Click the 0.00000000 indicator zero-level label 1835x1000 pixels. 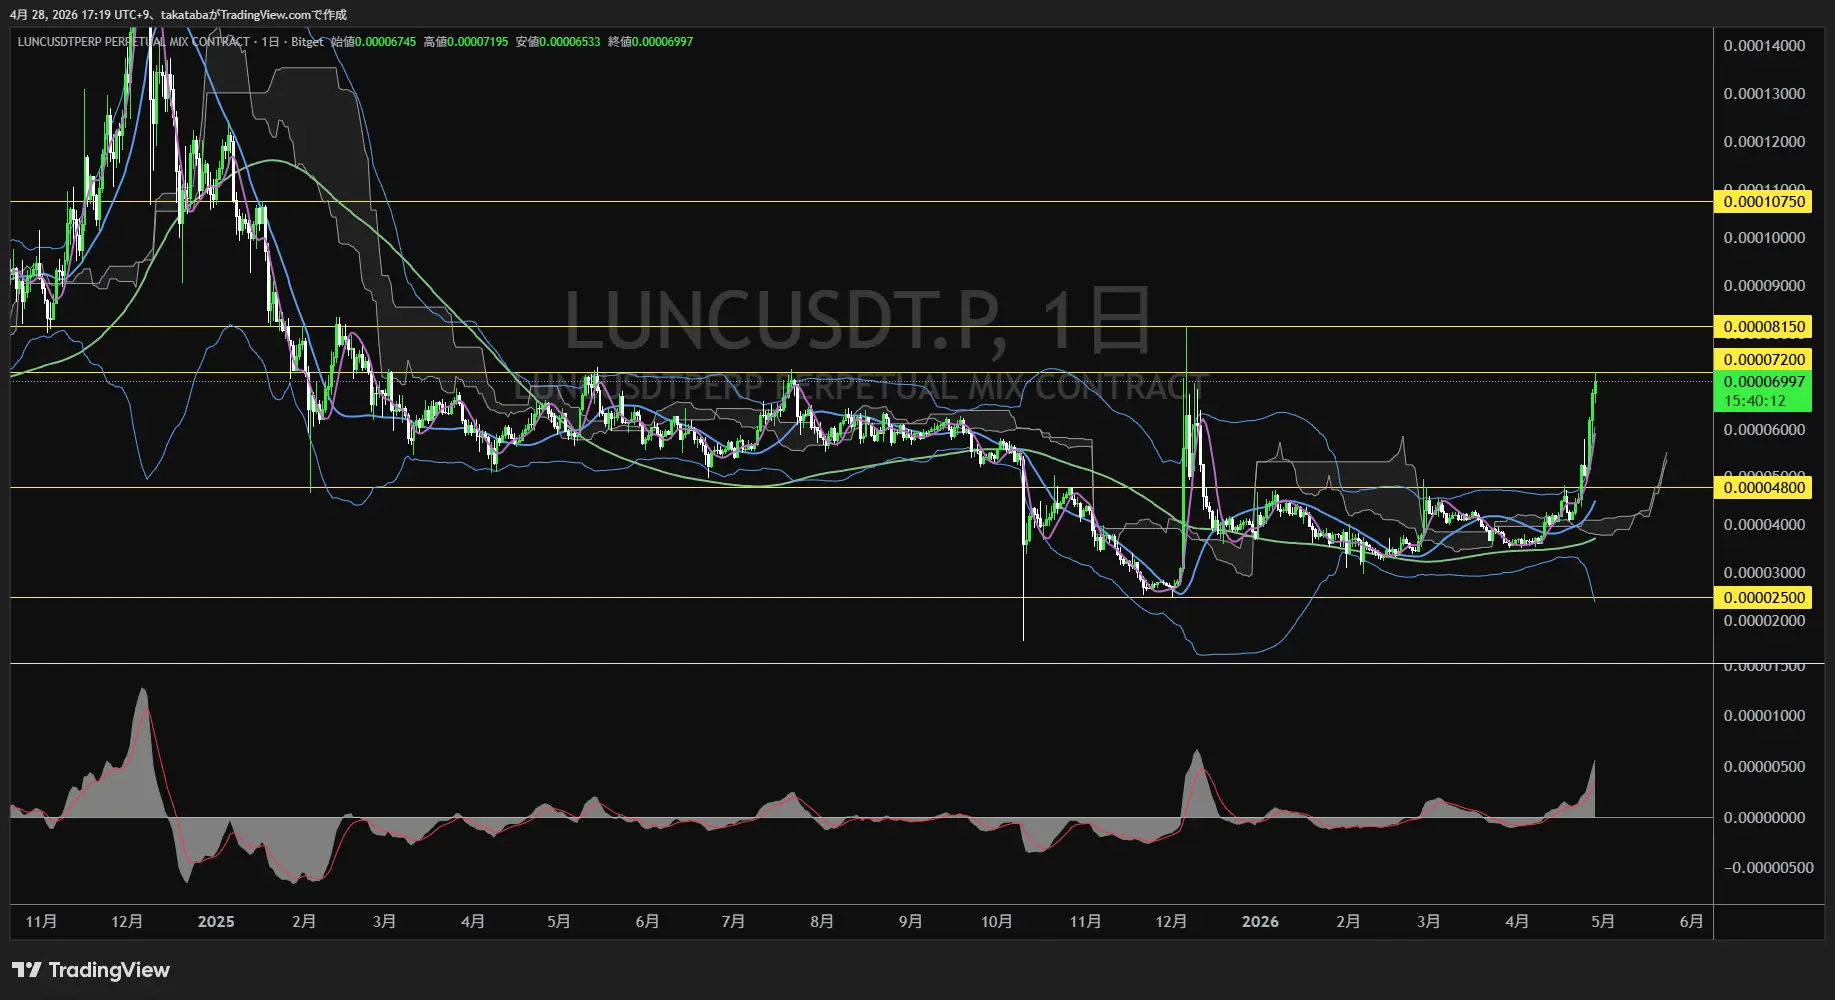click(x=1764, y=818)
